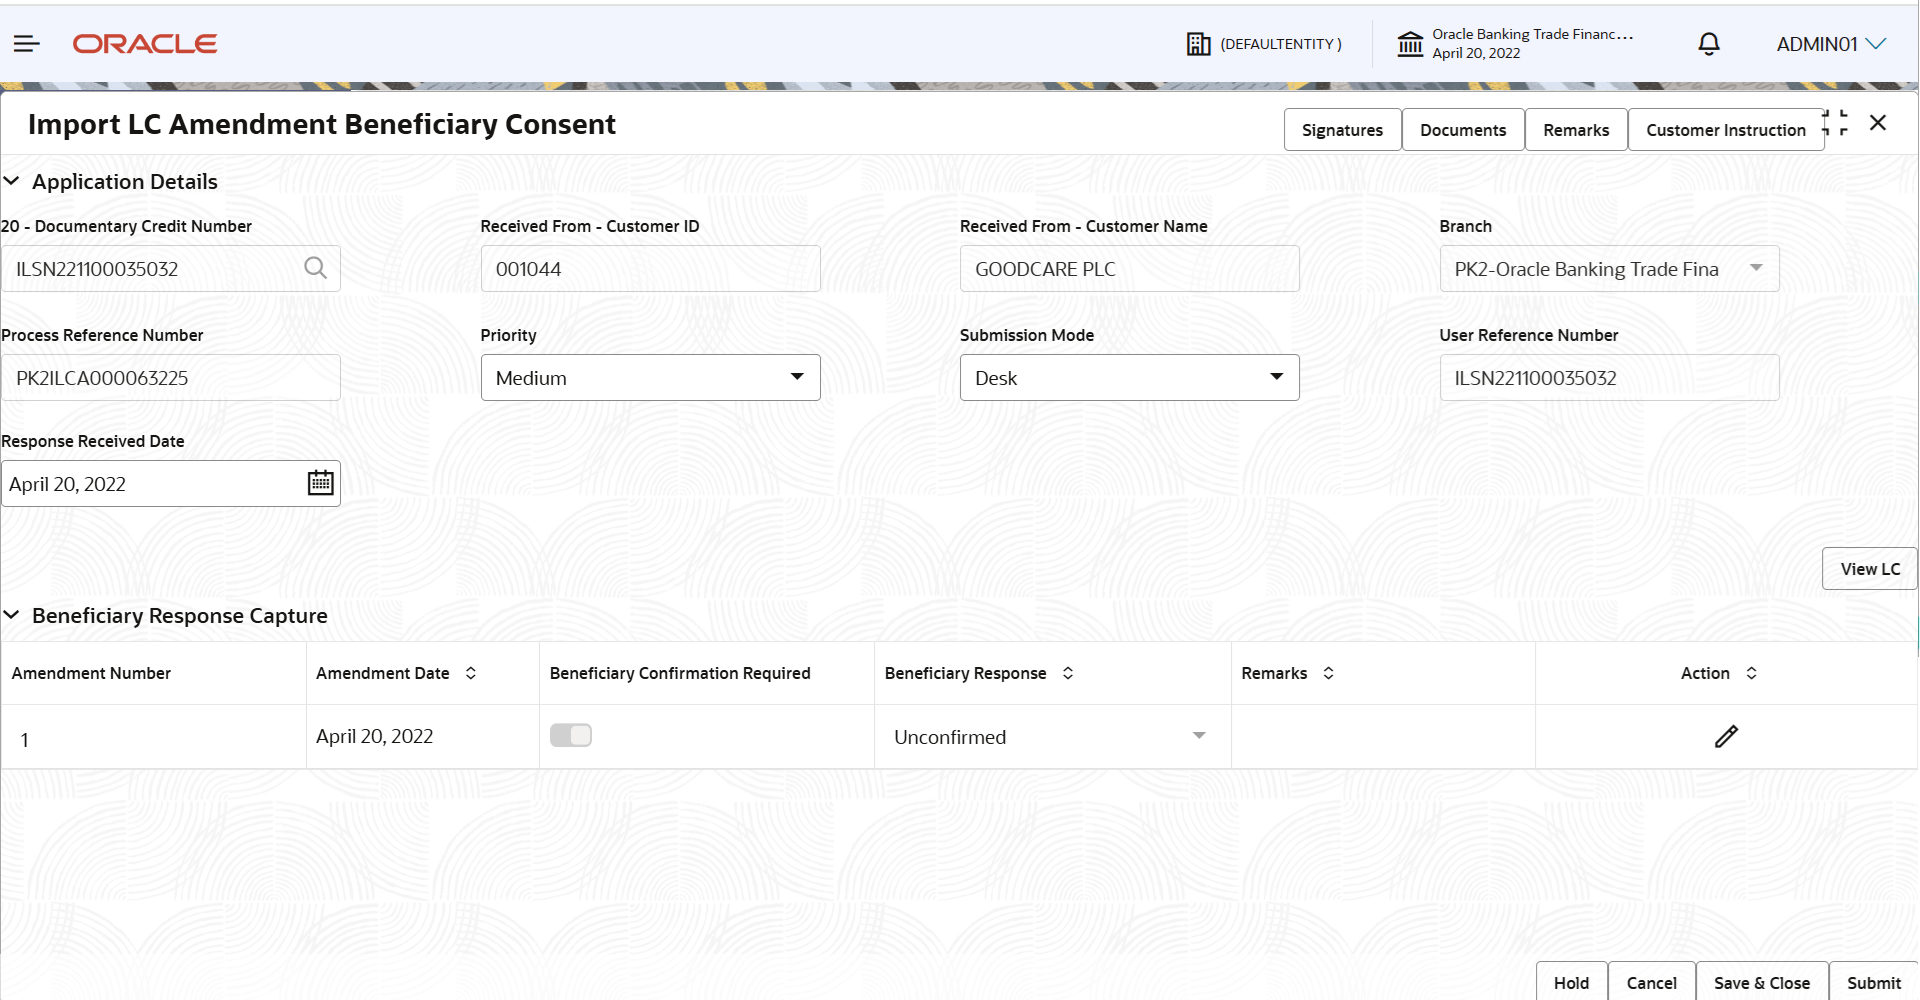The image size is (1920, 1000).
Task: Click the User Reference Number field
Action: coord(1609,378)
